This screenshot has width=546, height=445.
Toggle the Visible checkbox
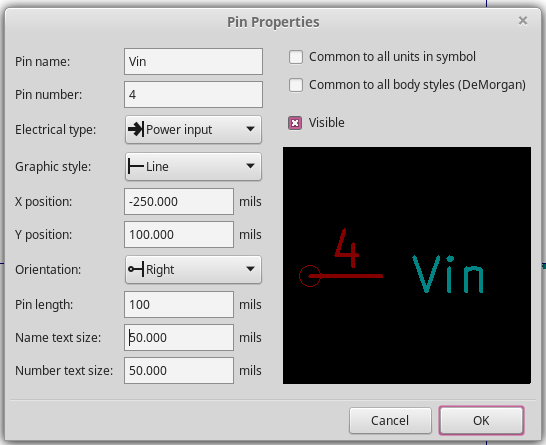point(295,123)
